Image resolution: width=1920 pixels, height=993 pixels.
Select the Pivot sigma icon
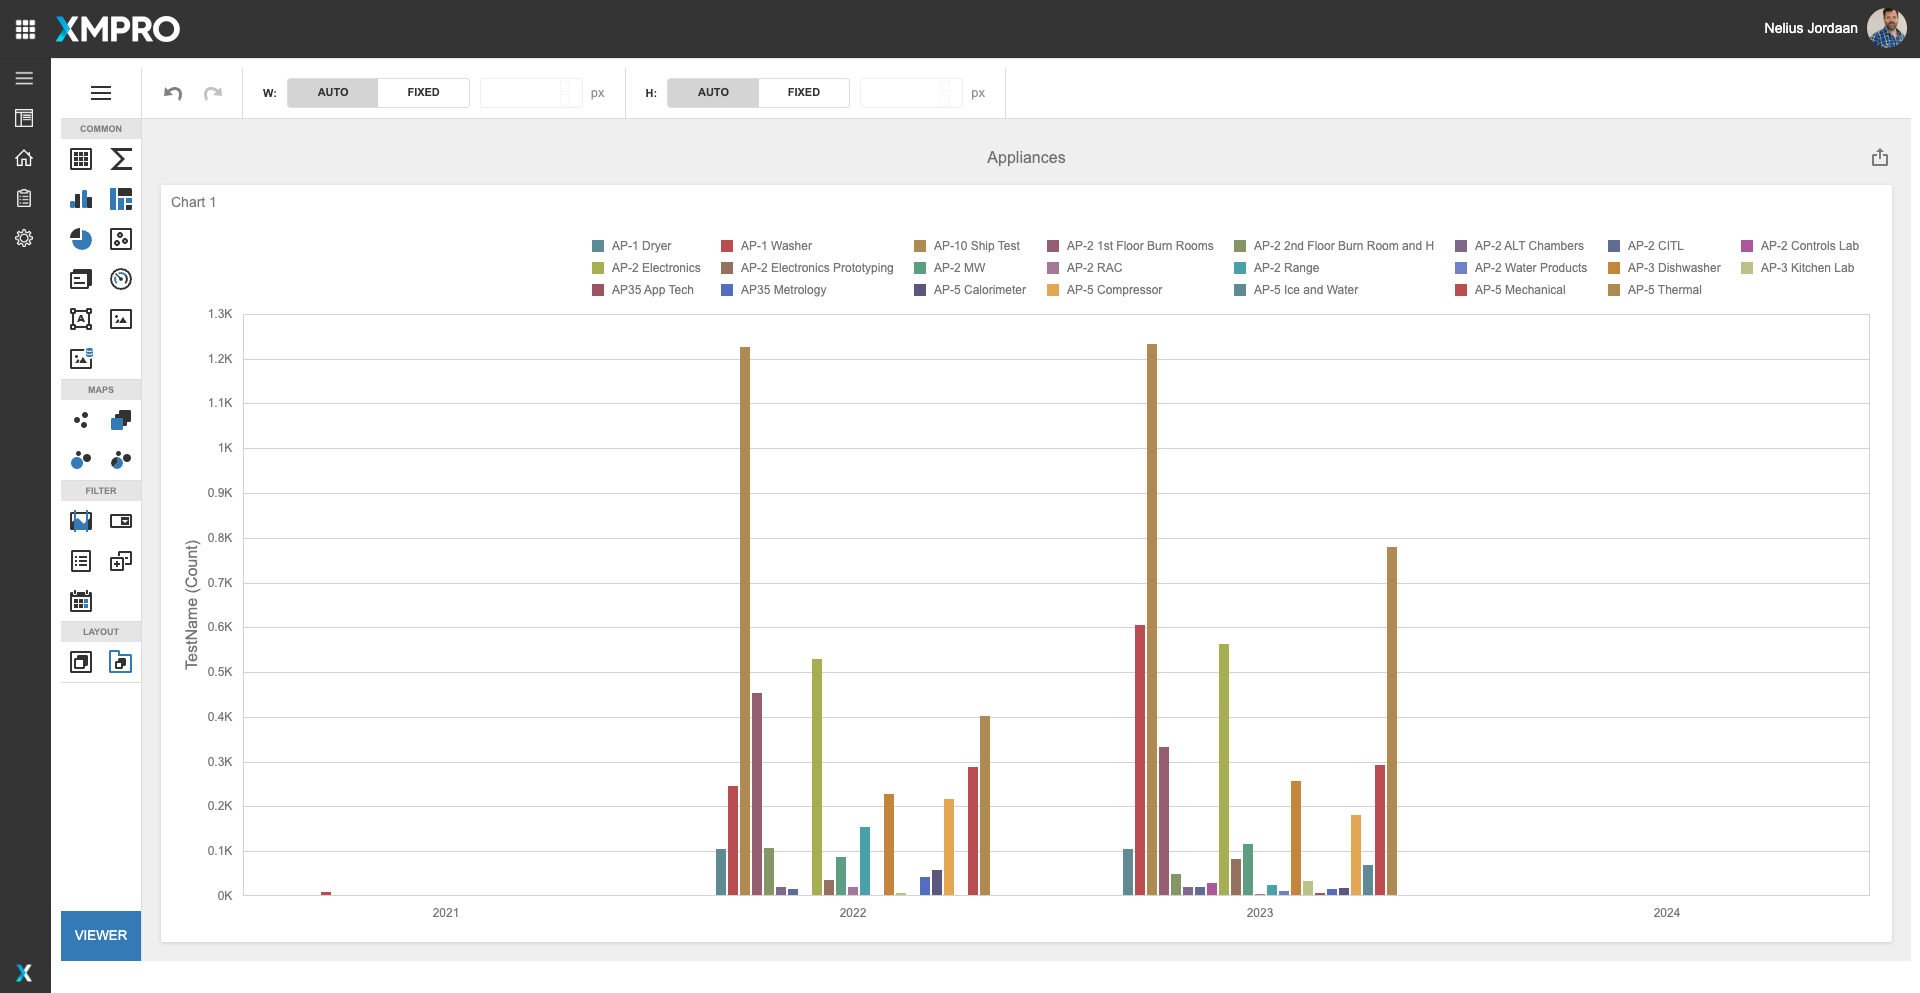click(121, 159)
